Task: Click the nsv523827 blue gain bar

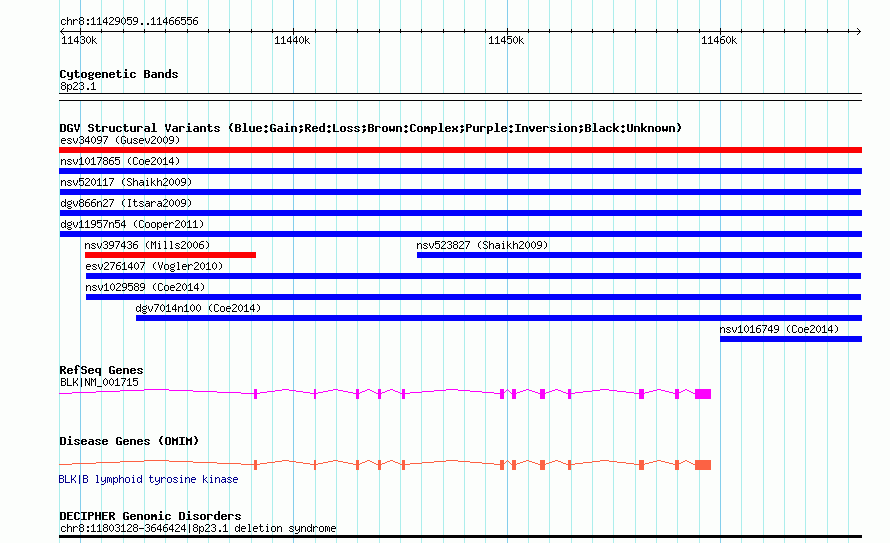Action: click(x=639, y=255)
